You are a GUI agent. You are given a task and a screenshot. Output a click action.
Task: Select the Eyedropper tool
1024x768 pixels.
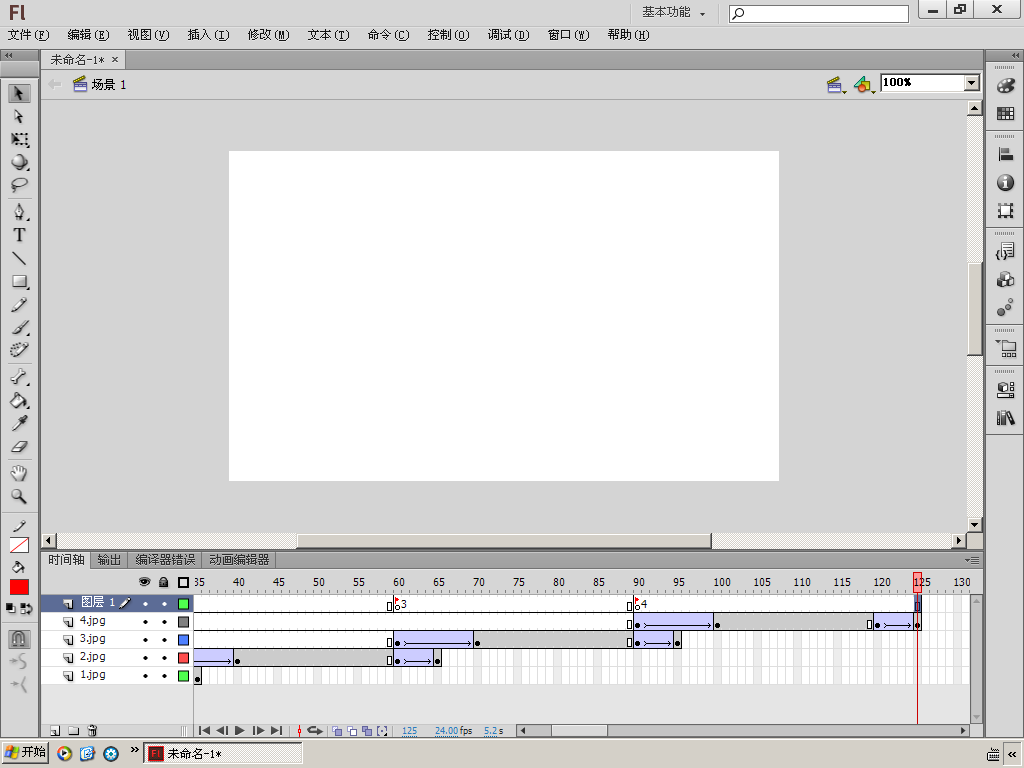point(19,423)
